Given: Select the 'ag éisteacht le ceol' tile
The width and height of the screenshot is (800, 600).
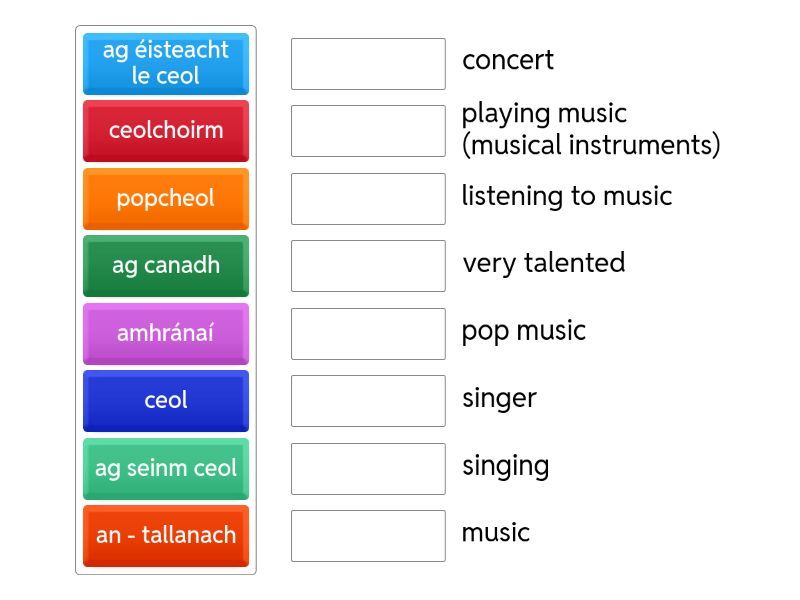Looking at the screenshot, I should pyautogui.click(x=166, y=63).
